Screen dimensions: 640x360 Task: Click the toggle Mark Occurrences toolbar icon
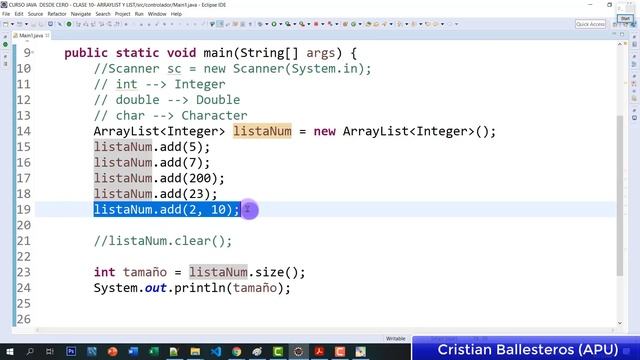coord(220,24)
